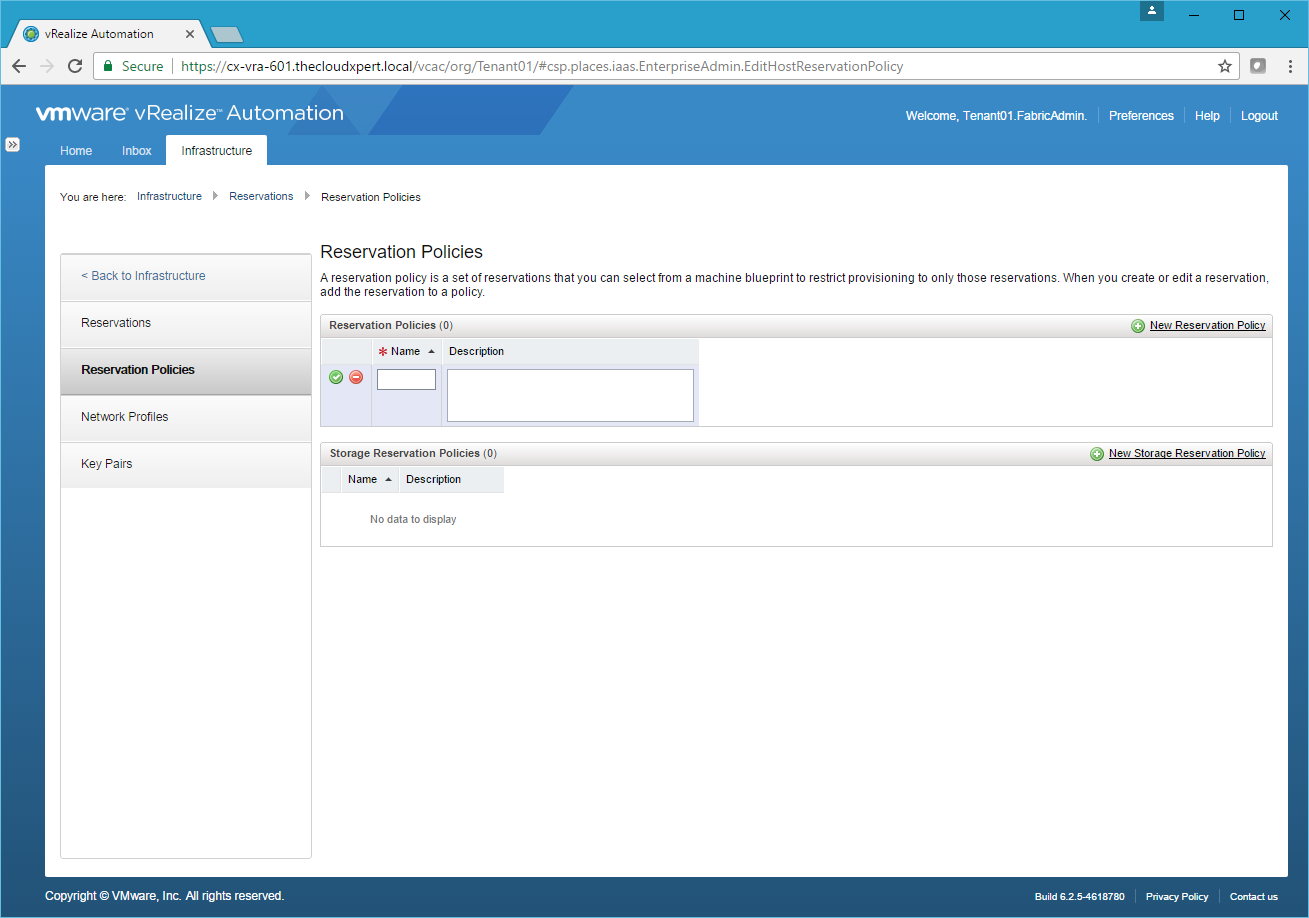Bookmark this page with the star icon
Screen dimensions: 1309x918
(1224, 66)
